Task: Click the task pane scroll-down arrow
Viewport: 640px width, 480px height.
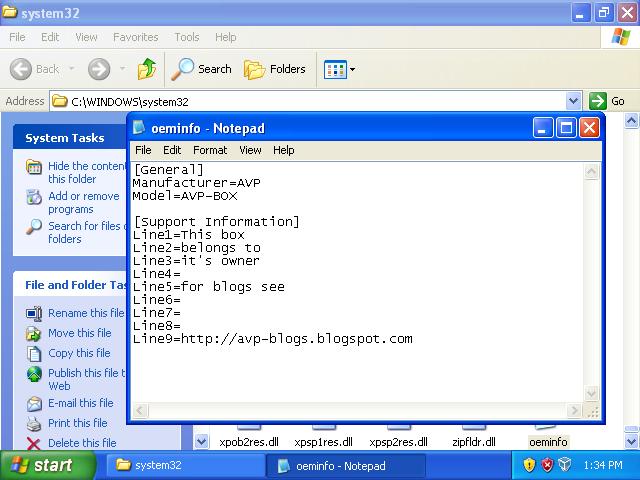Action: click(x=201, y=441)
